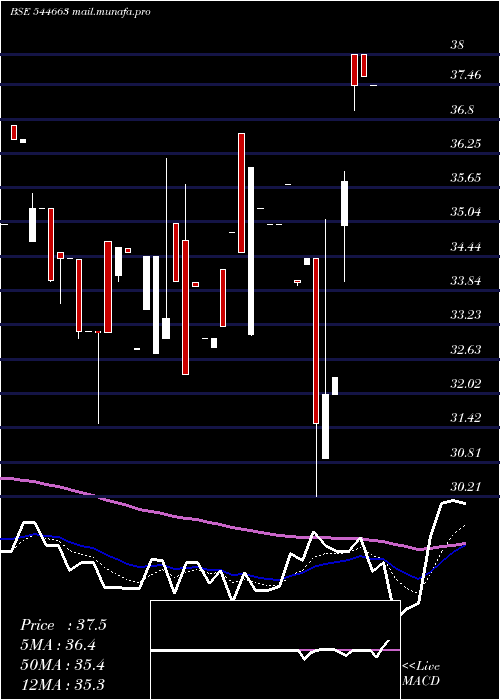Screen dimensions: 500x700
Task: Click inside the Live MACD inset chart
Action: [x=275, y=650]
